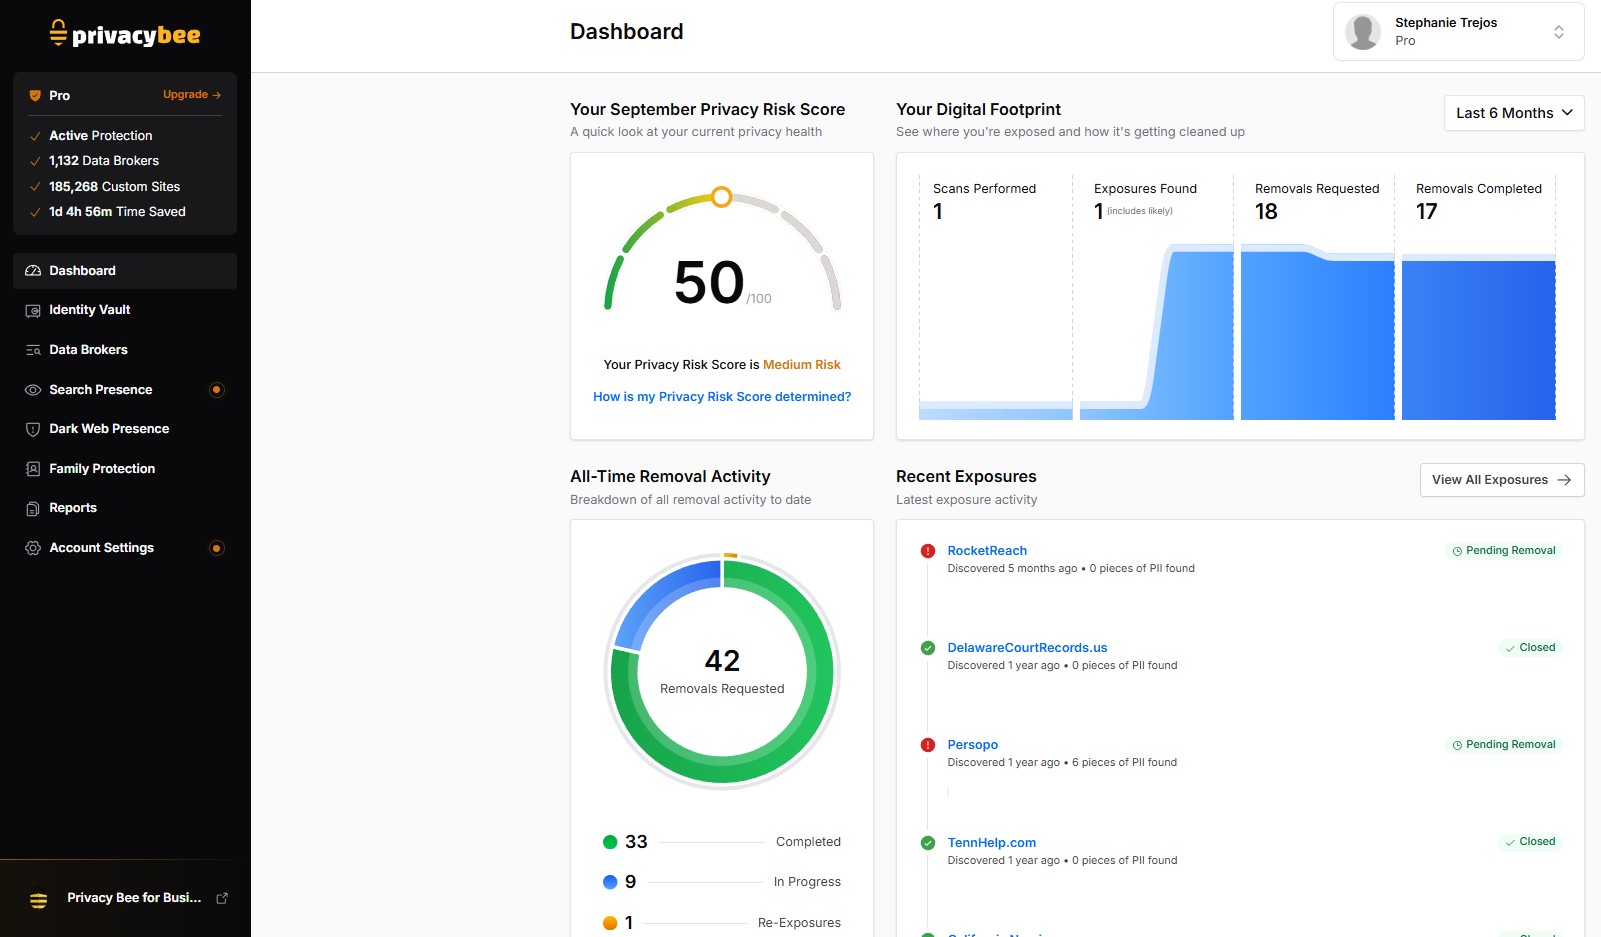Click the Removals Requested 18 stat
Image resolution: width=1601 pixels, height=937 pixels.
click(x=1317, y=201)
